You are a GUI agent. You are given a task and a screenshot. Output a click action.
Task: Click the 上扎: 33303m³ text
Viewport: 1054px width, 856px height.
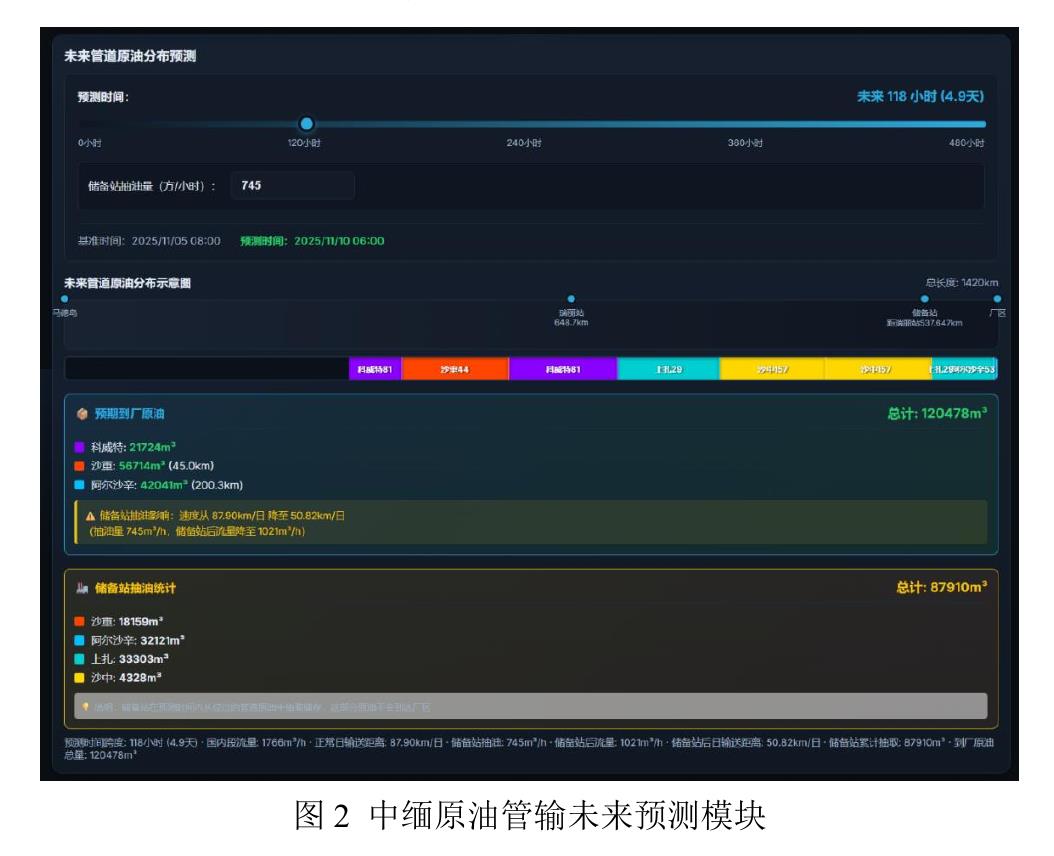click(130, 659)
